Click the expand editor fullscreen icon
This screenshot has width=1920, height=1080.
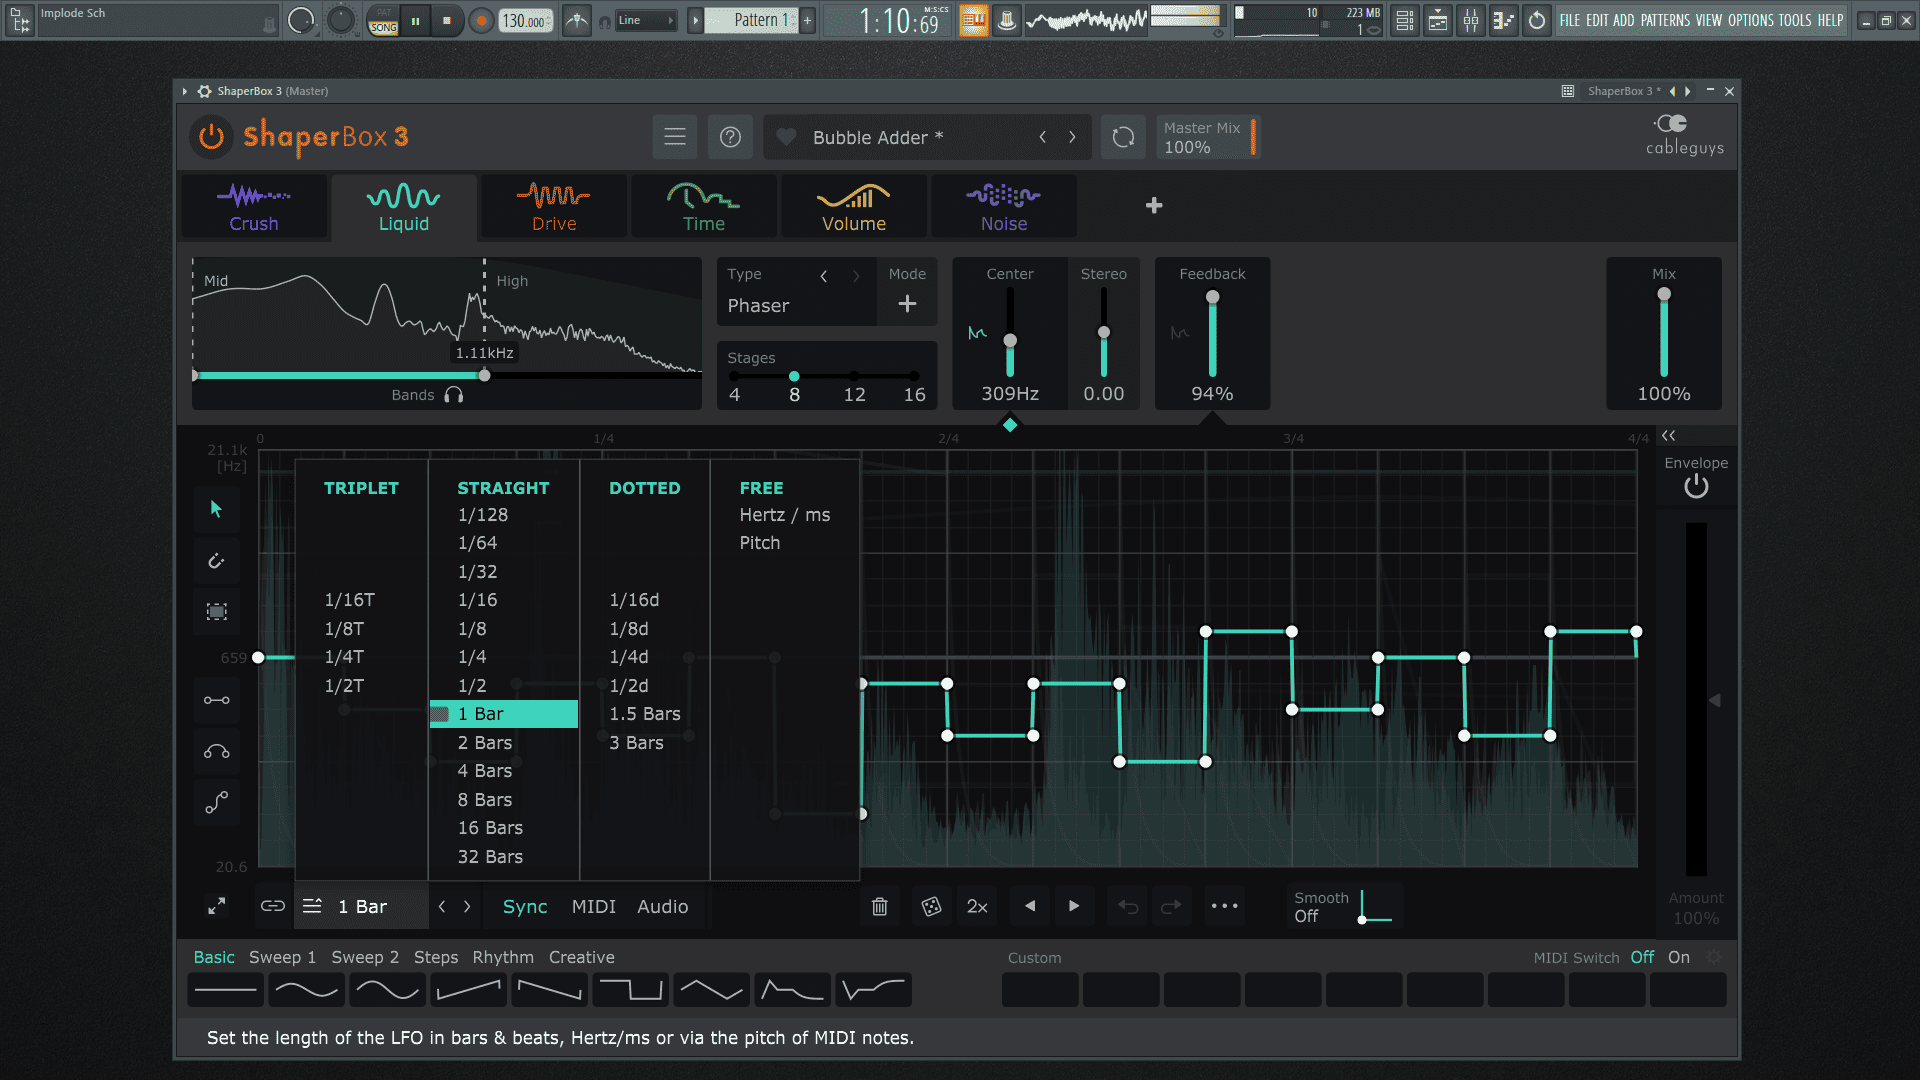click(217, 906)
